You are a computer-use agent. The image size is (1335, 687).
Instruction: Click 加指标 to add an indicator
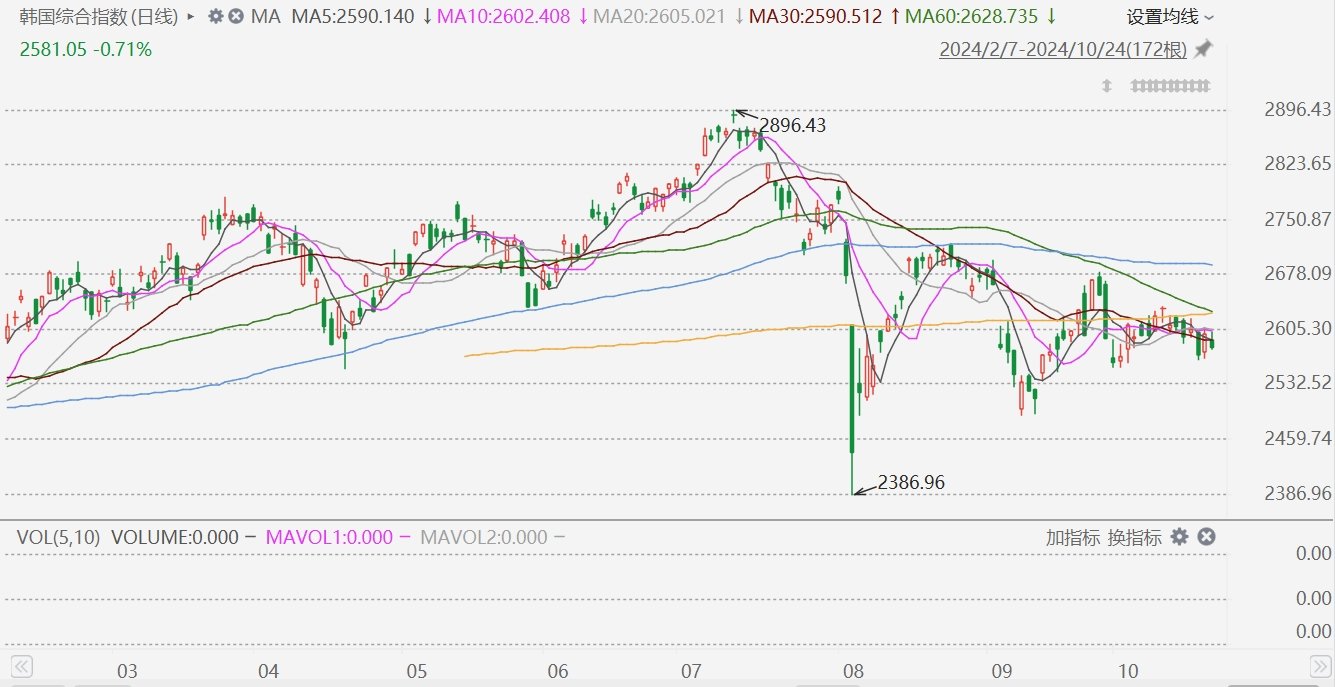pyautogui.click(x=1073, y=538)
